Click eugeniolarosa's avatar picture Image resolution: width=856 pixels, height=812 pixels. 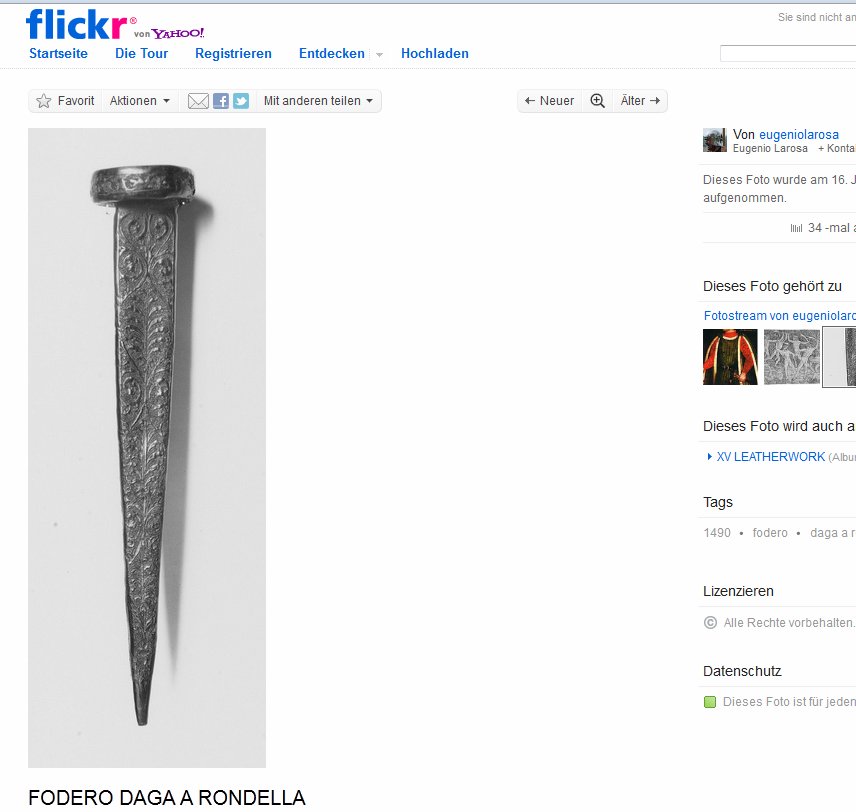[715, 140]
